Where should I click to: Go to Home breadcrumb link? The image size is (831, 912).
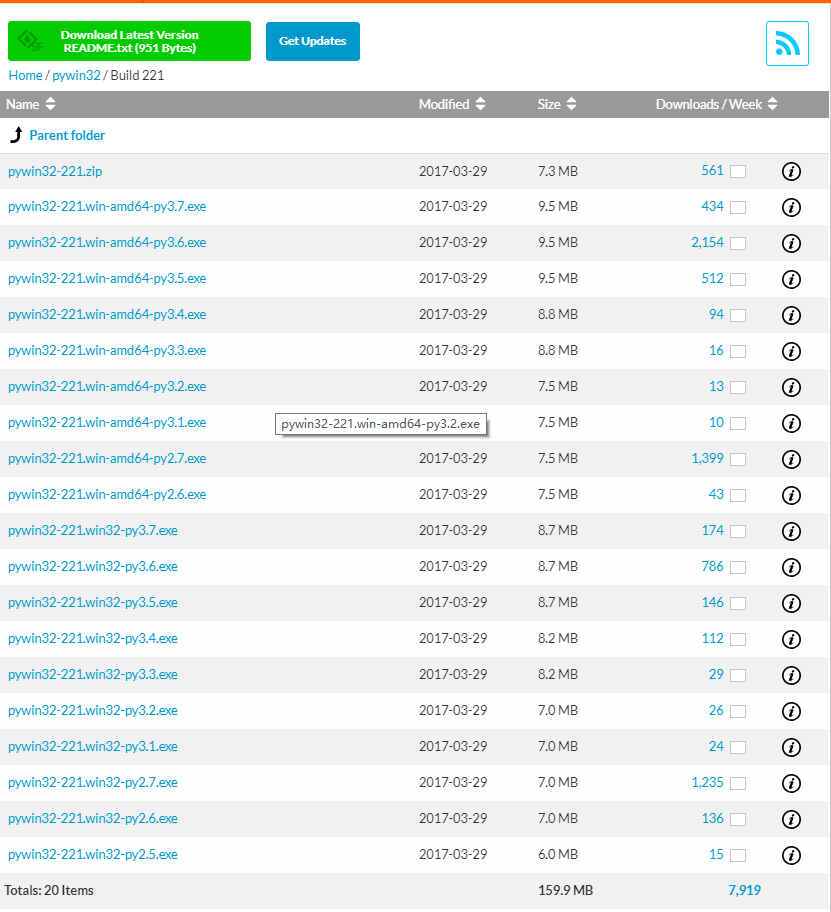25,76
